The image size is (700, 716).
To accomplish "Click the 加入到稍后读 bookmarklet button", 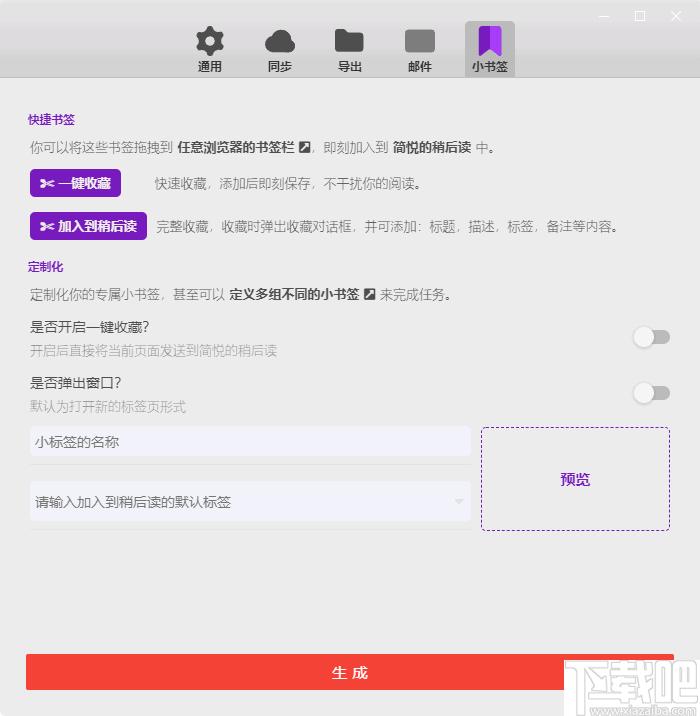I will (x=88, y=226).
